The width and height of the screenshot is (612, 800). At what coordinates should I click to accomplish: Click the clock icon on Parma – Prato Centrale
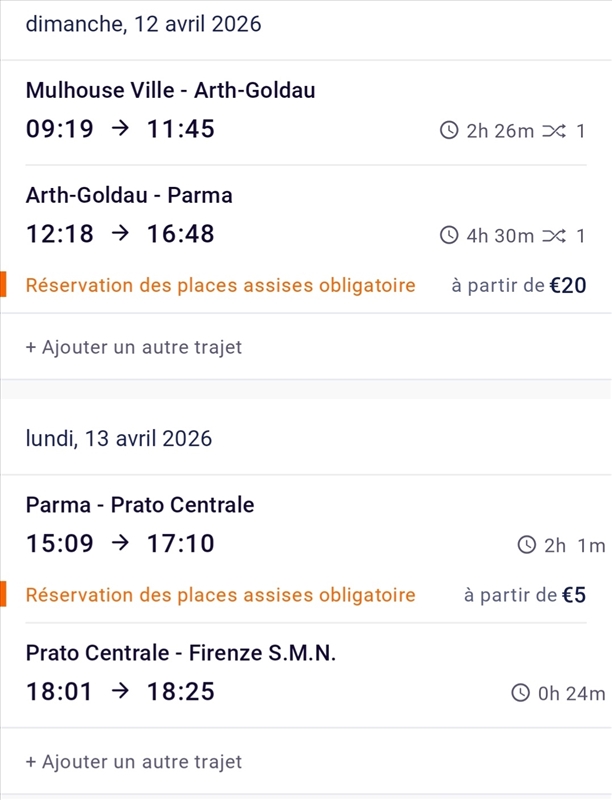527,545
